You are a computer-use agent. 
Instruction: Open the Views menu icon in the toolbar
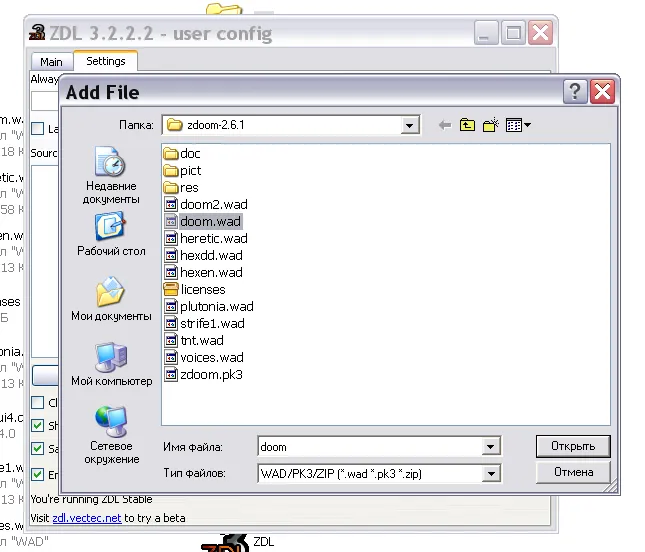coord(518,125)
